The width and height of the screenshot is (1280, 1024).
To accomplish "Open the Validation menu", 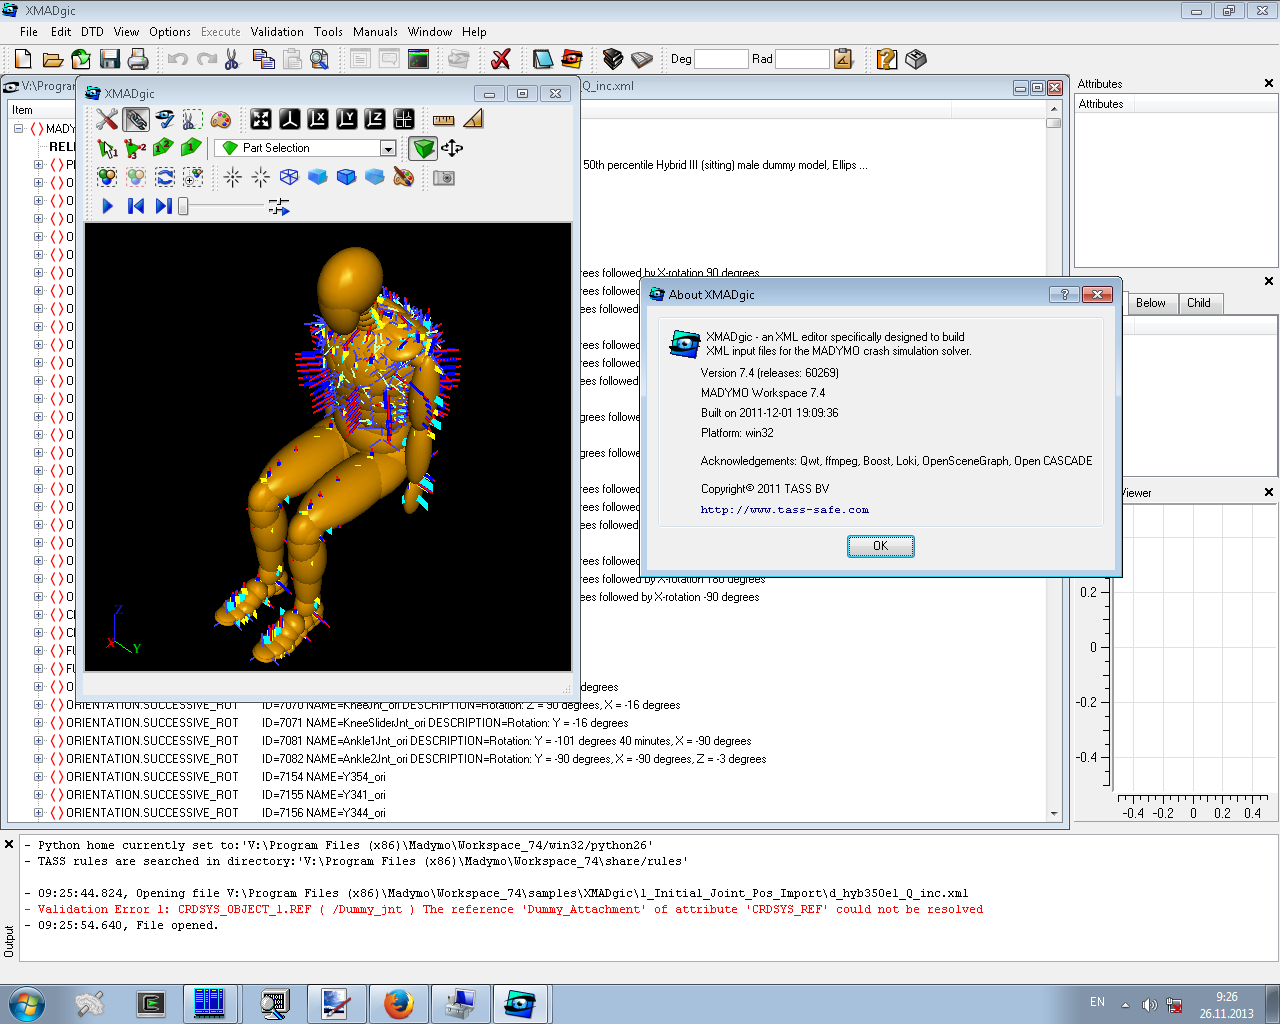I will click(277, 32).
